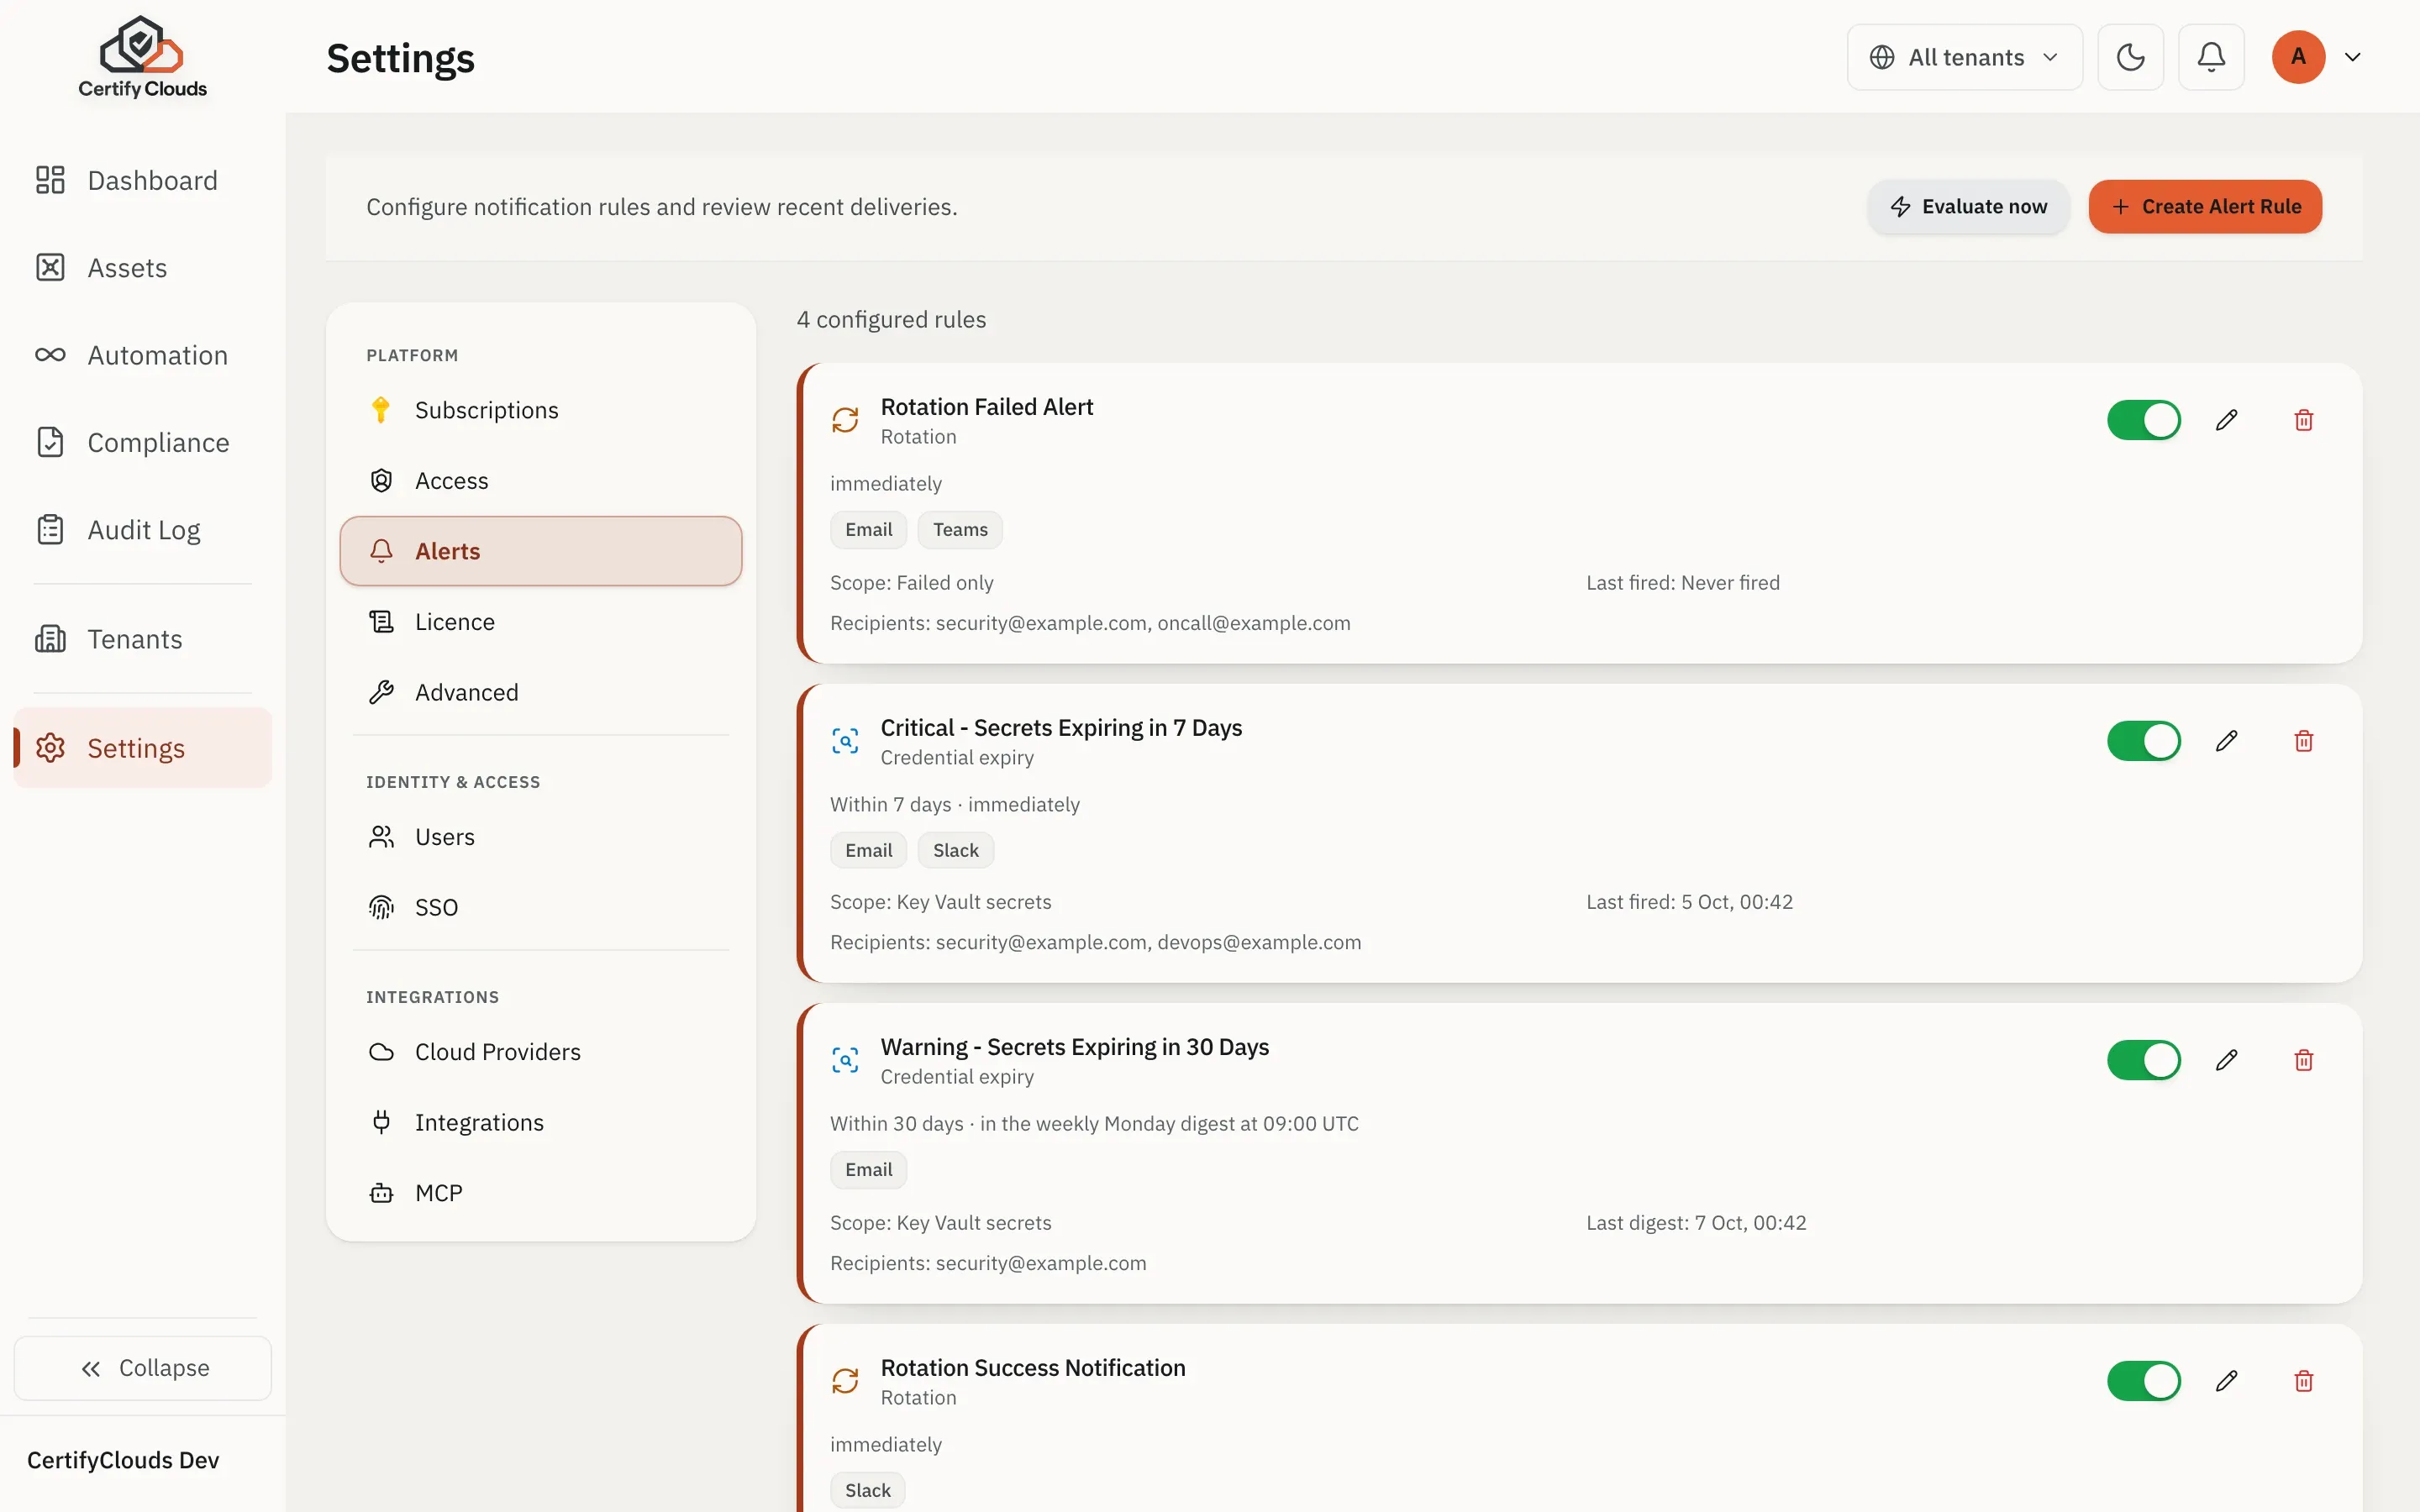Click the Certify Clouds logo
Image resolution: width=2420 pixels, height=1512 pixels.
pyautogui.click(x=142, y=57)
